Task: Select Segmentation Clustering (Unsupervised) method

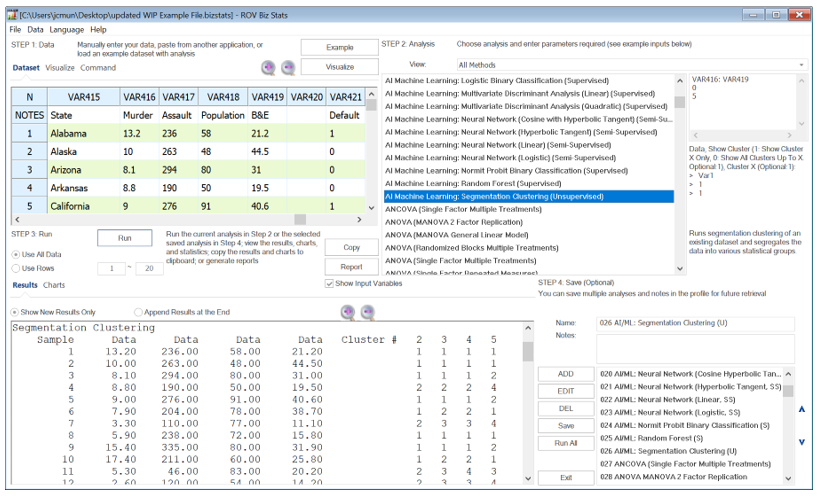Action: pyautogui.click(x=529, y=197)
